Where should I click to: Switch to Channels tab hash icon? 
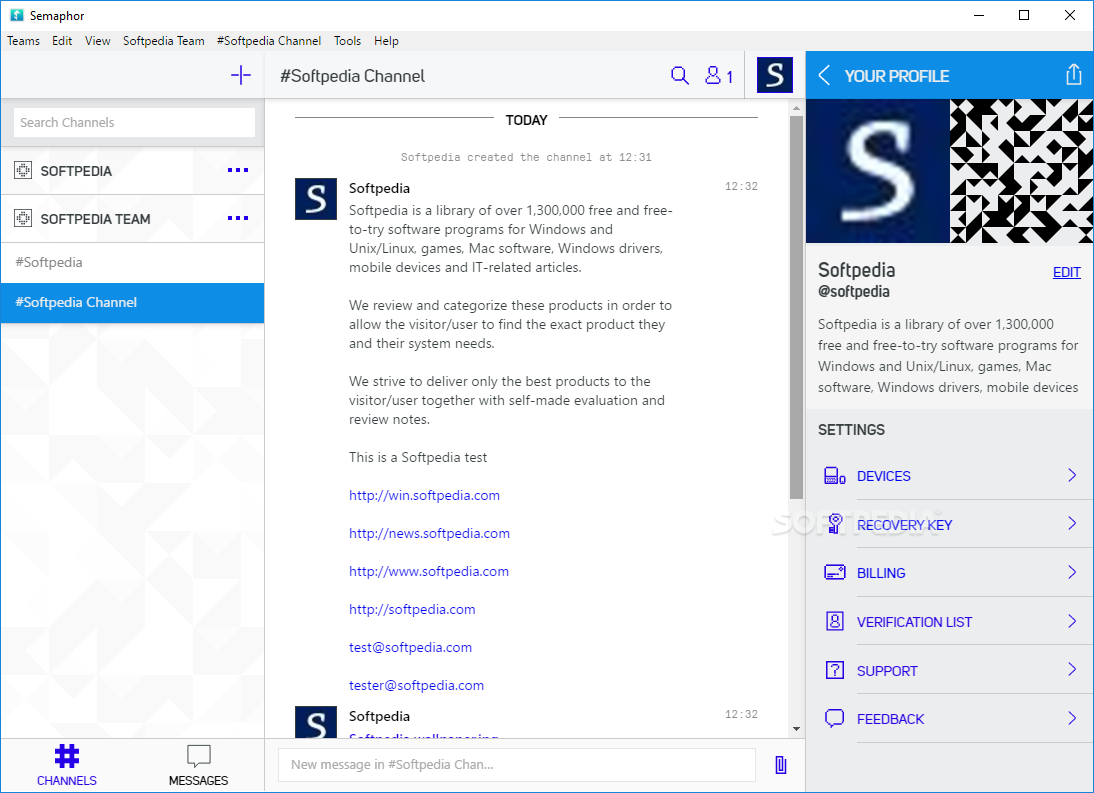pos(67,756)
